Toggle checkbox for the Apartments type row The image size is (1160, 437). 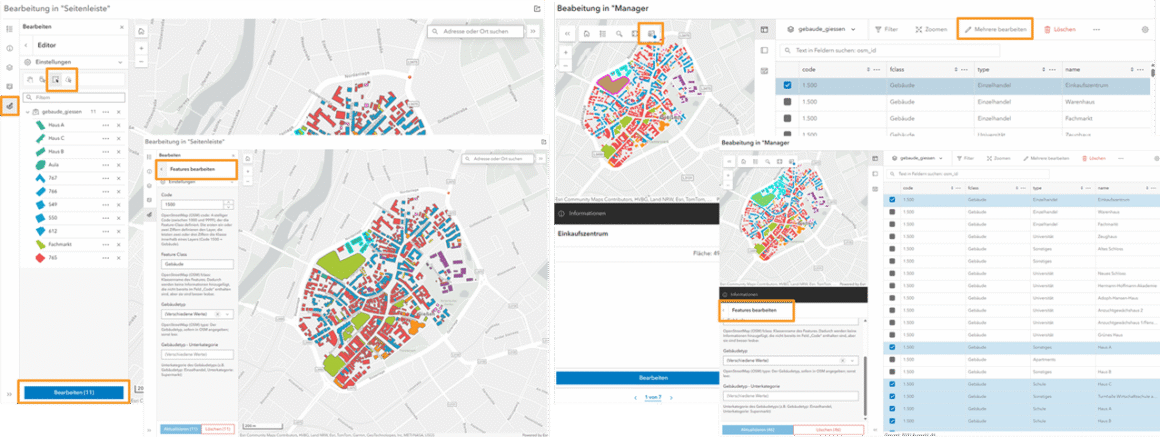tap(891, 359)
